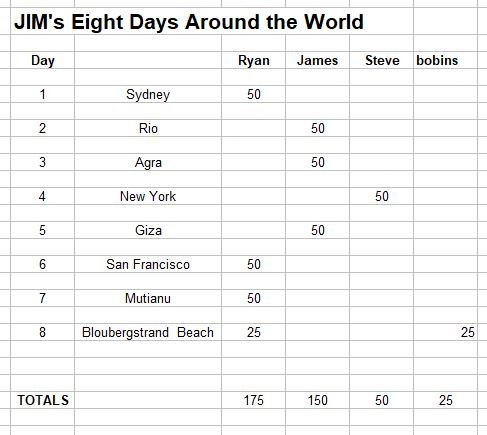The image size is (487, 435).
Task: Click the New York cell
Action: [148, 196]
